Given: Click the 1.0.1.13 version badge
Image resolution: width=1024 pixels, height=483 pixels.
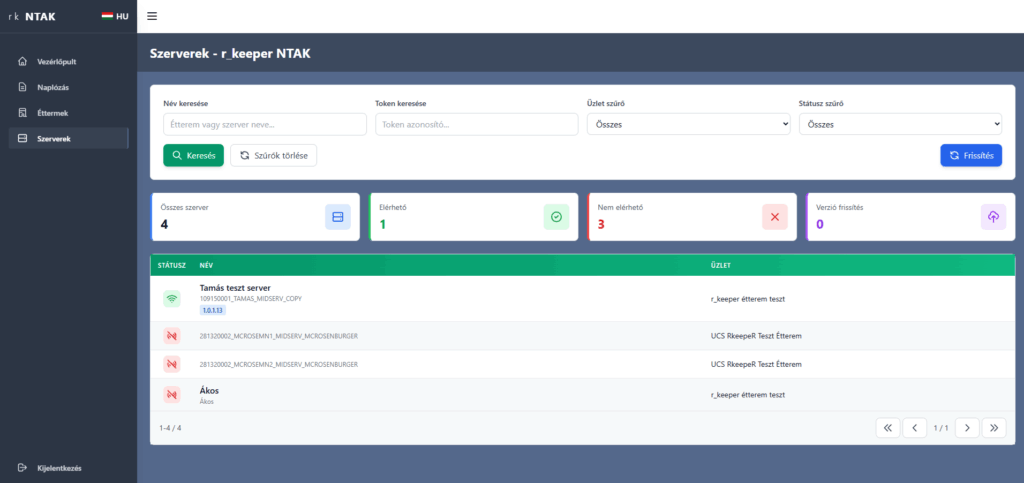Looking at the screenshot, I should 213,311.
